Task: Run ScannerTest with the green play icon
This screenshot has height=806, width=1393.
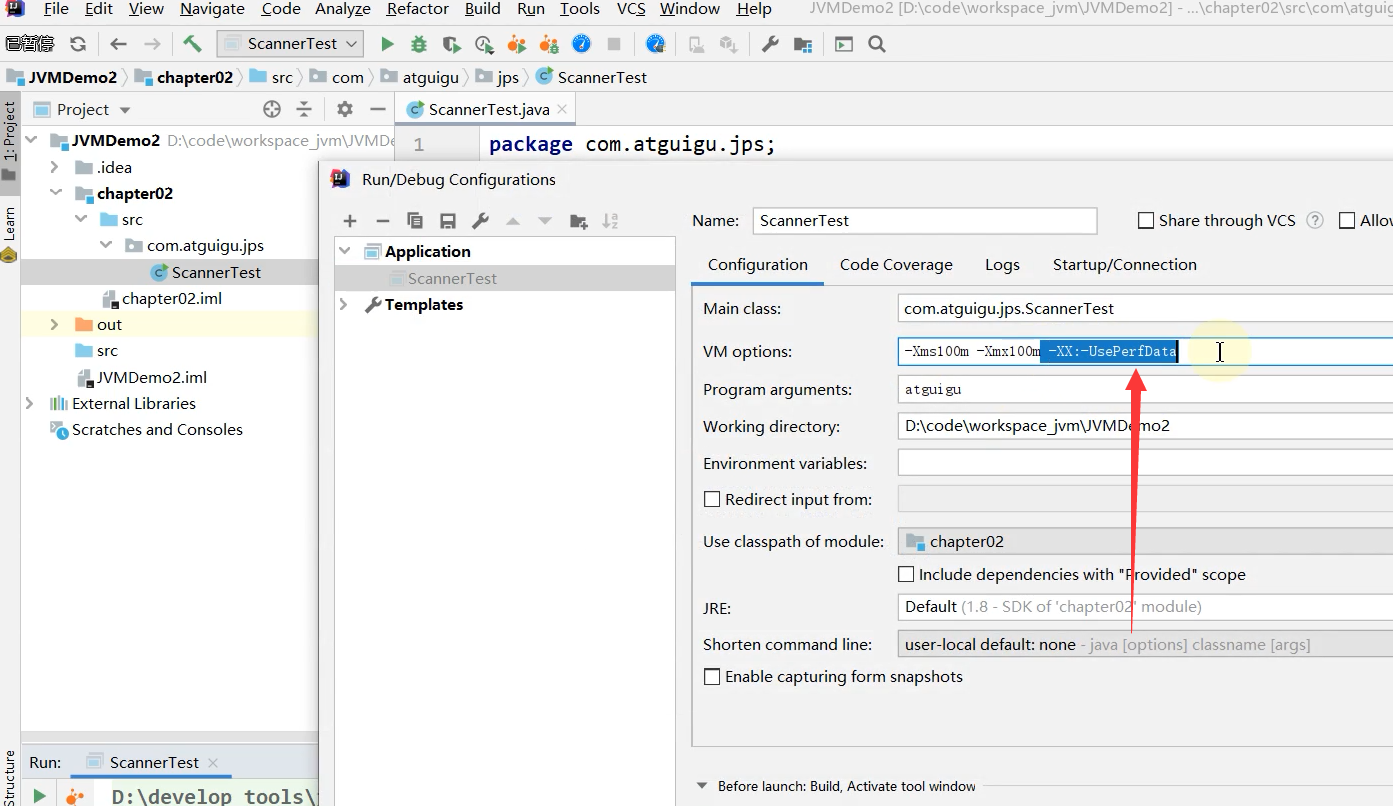Action: [387, 44]
